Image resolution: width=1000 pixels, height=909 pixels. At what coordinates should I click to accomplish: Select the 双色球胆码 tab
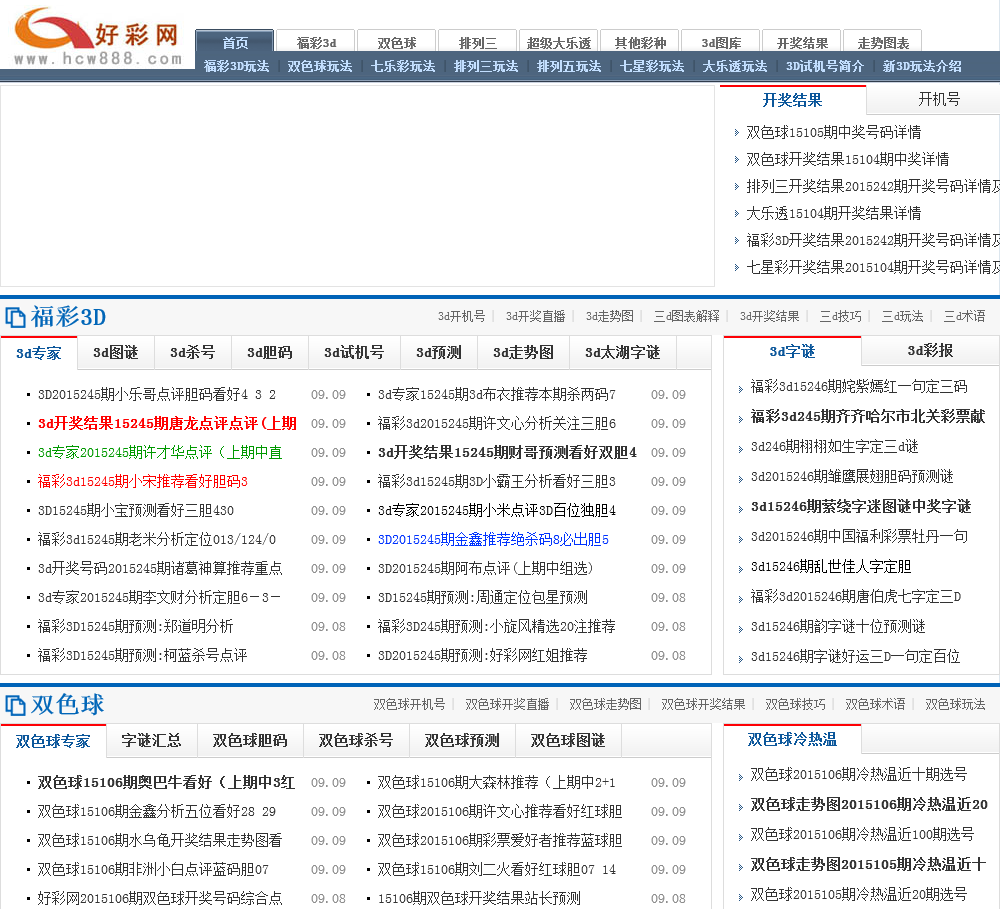[x=250, y=741]
